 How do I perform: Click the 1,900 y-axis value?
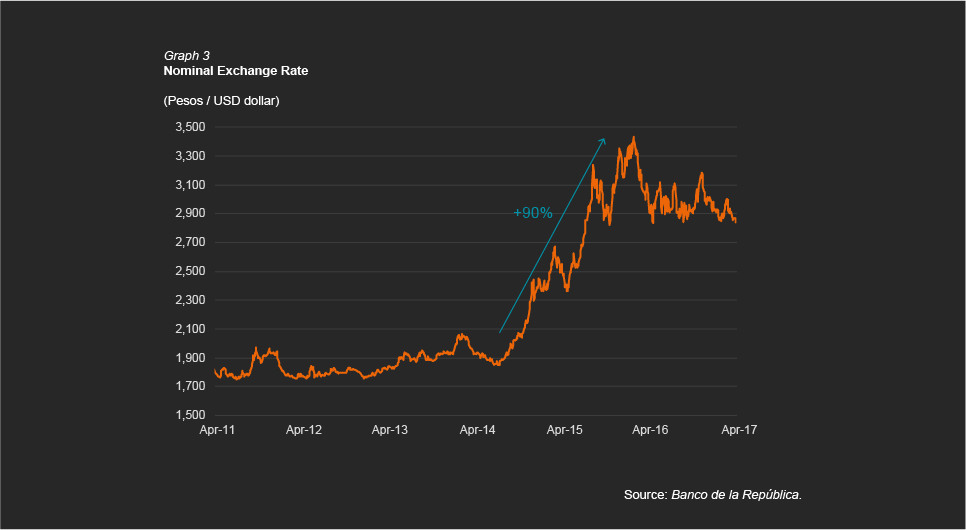coord(190,358)
